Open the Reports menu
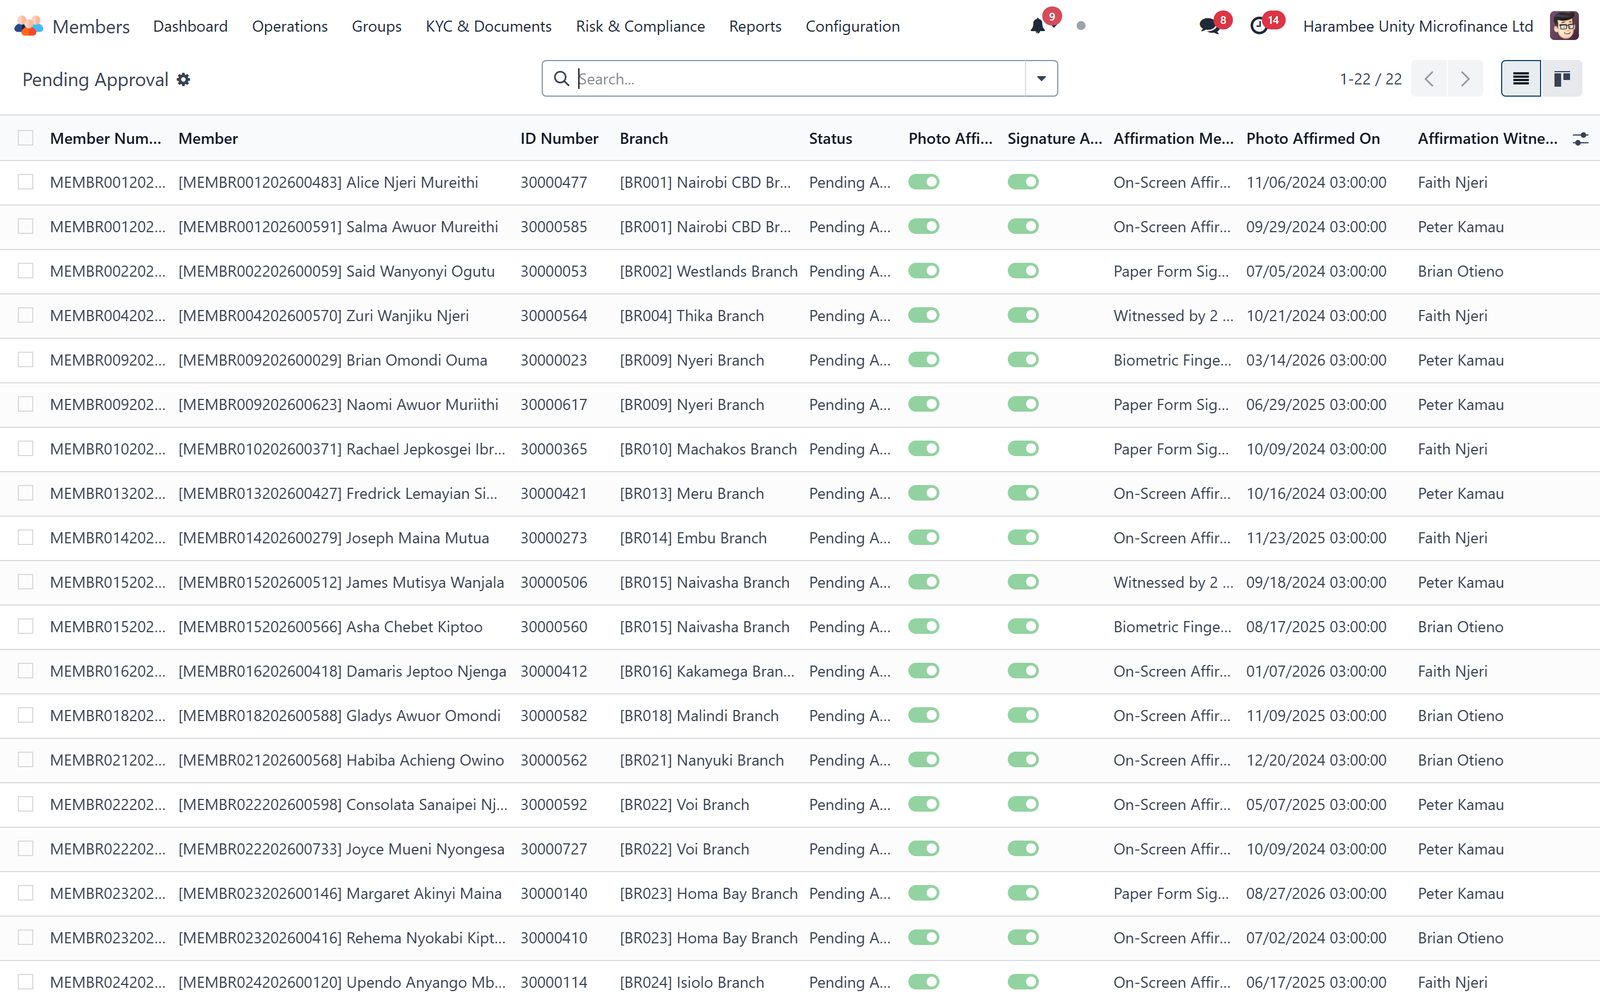The height and width of the screenshot is (1000, 1600). 755,26
